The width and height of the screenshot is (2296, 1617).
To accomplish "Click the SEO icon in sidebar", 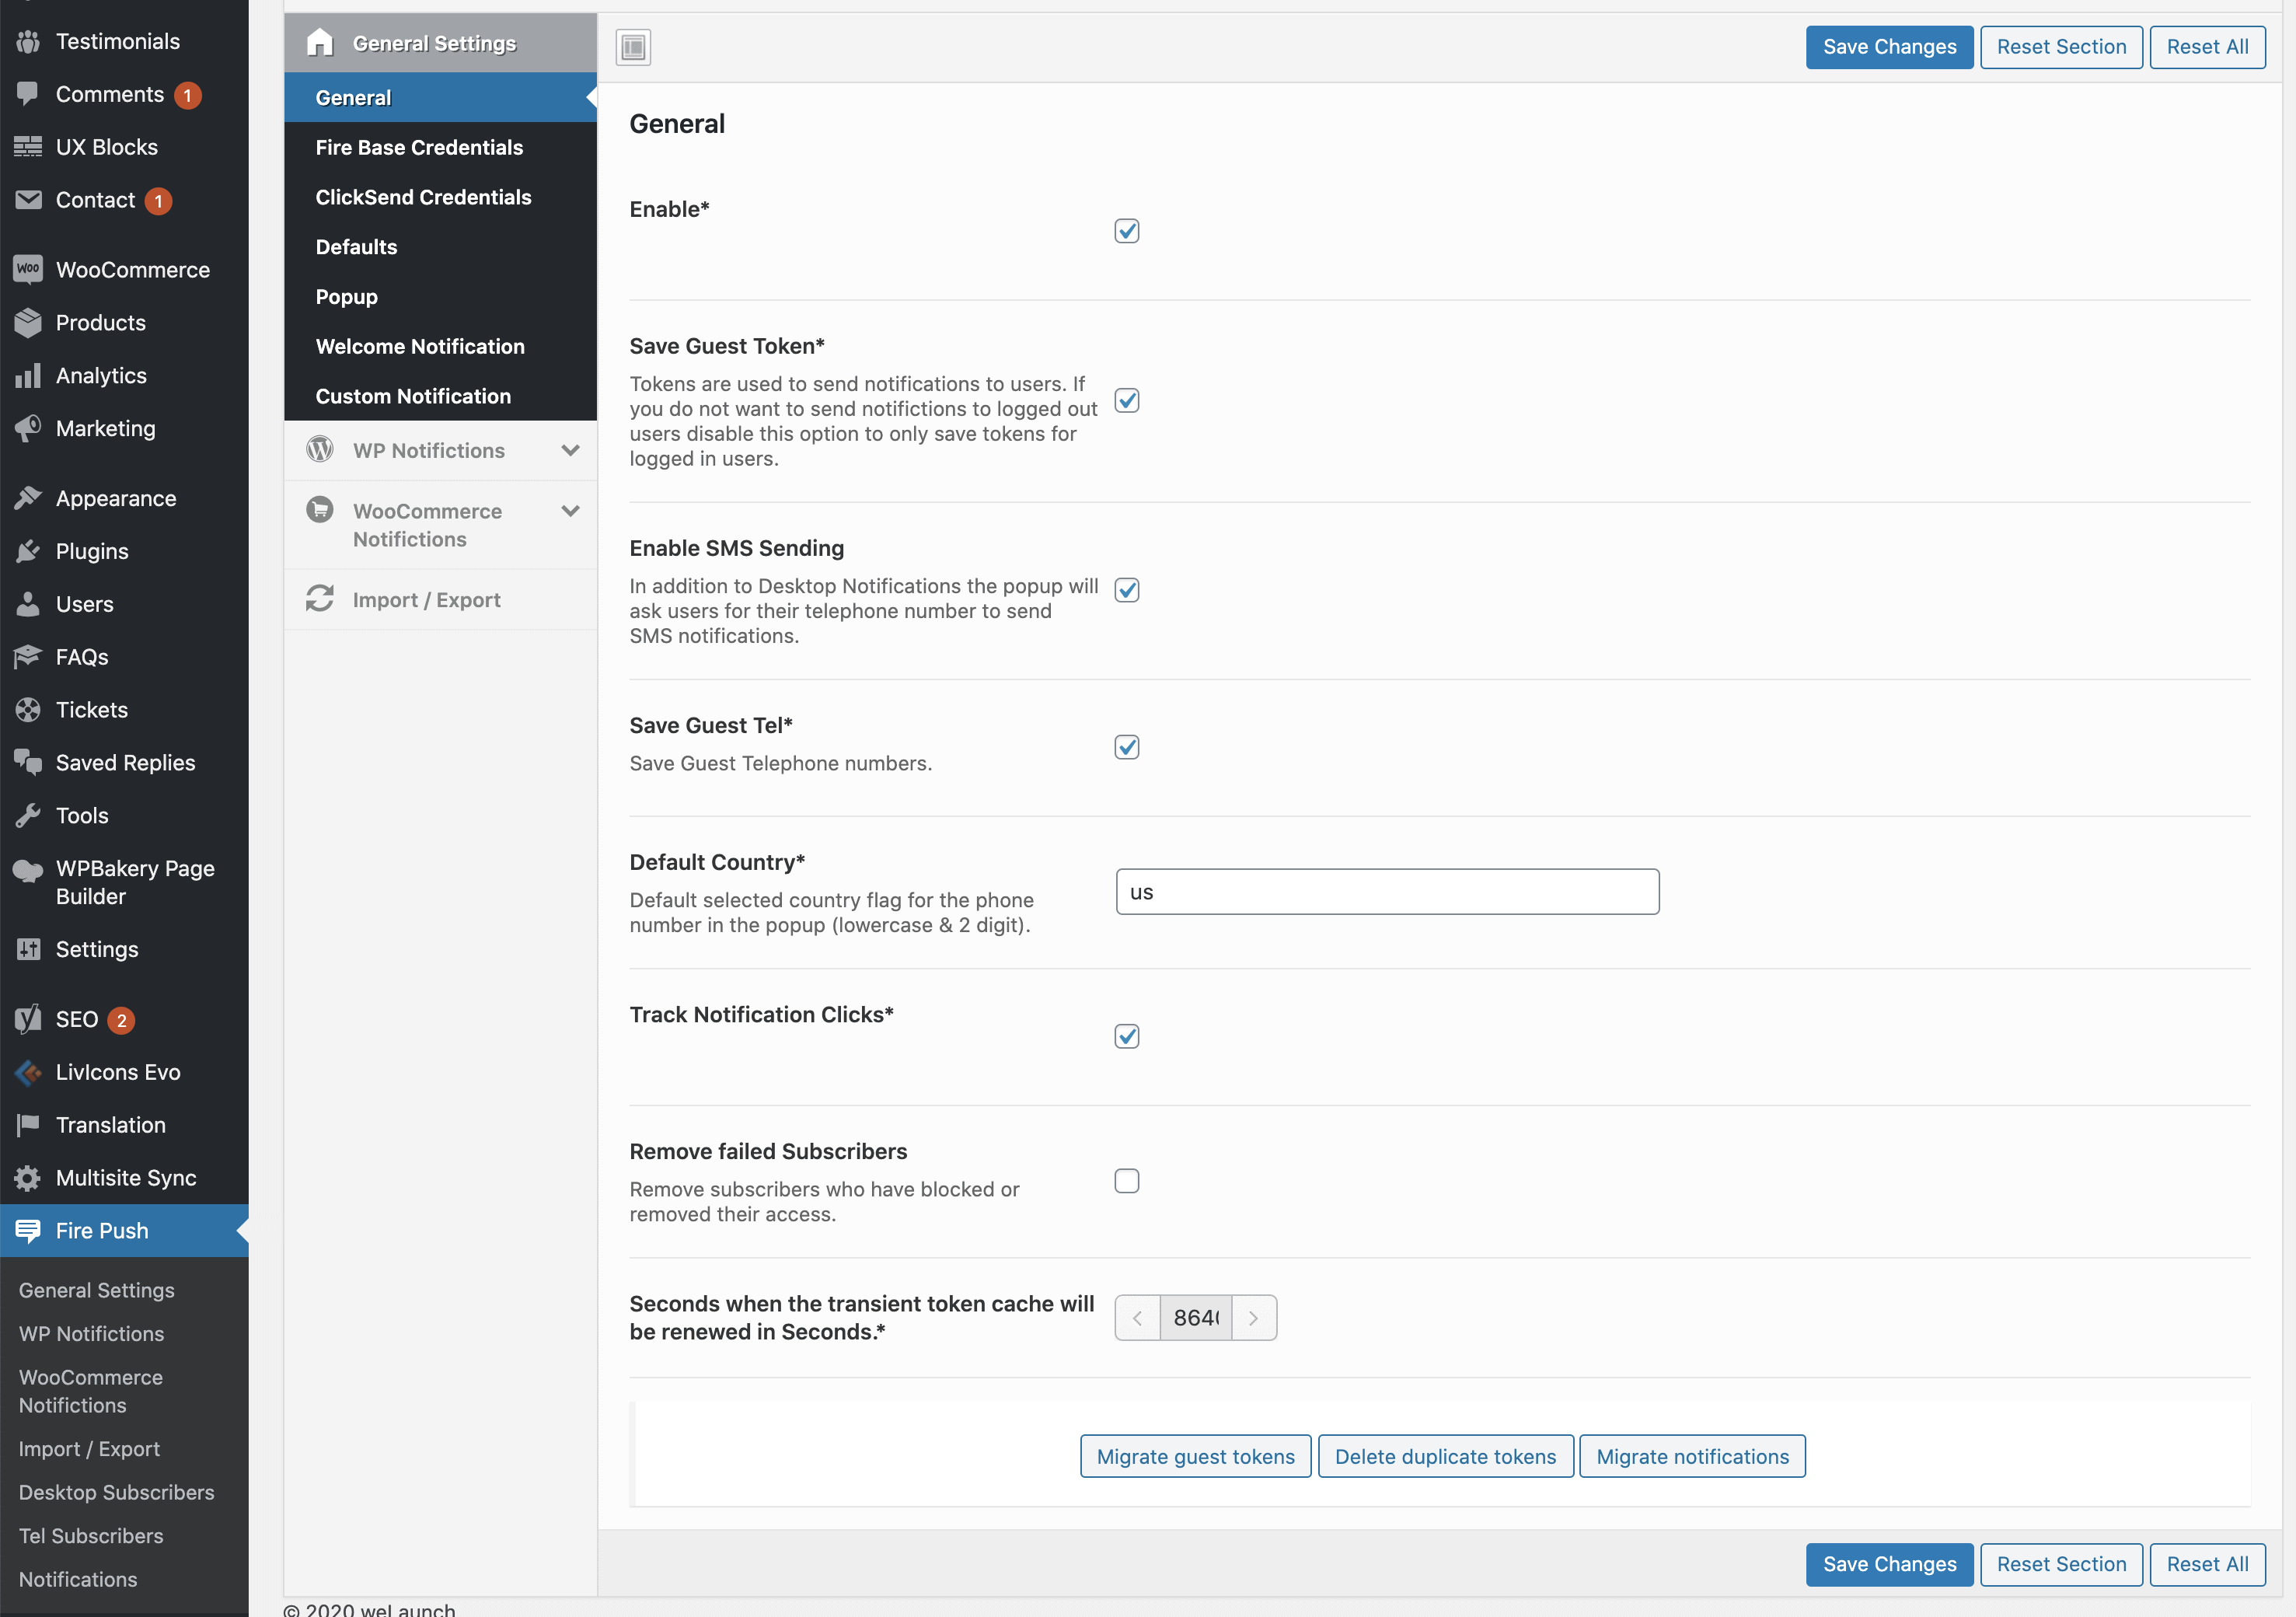I will [27, 1020].
